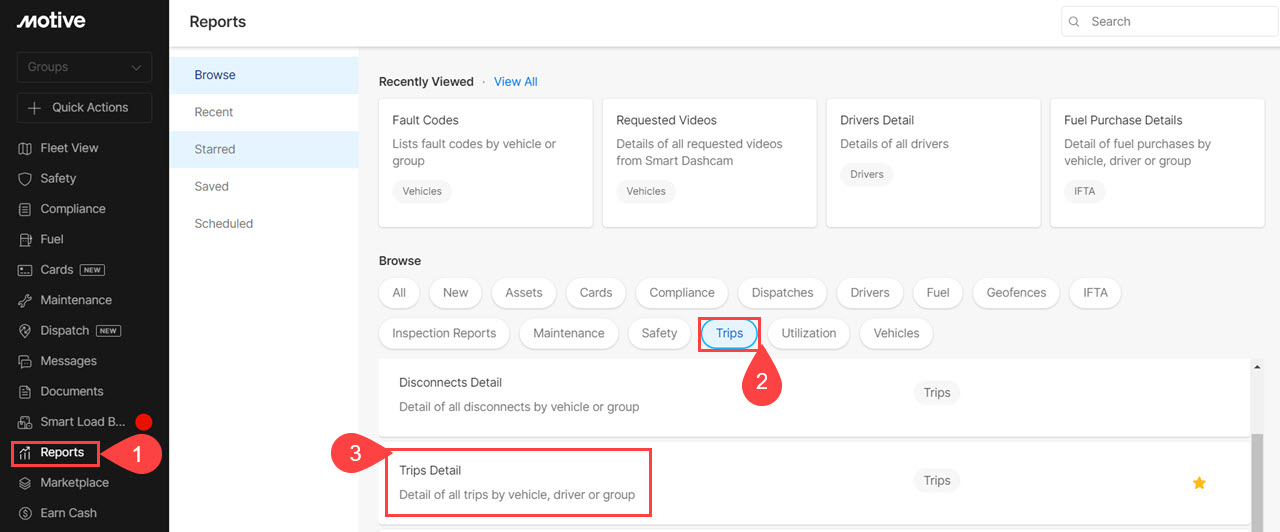Viewport: 1280px width, 532px height.
Task: Click the Messages icon in sidebar
Action: click(x=26, y=361)
